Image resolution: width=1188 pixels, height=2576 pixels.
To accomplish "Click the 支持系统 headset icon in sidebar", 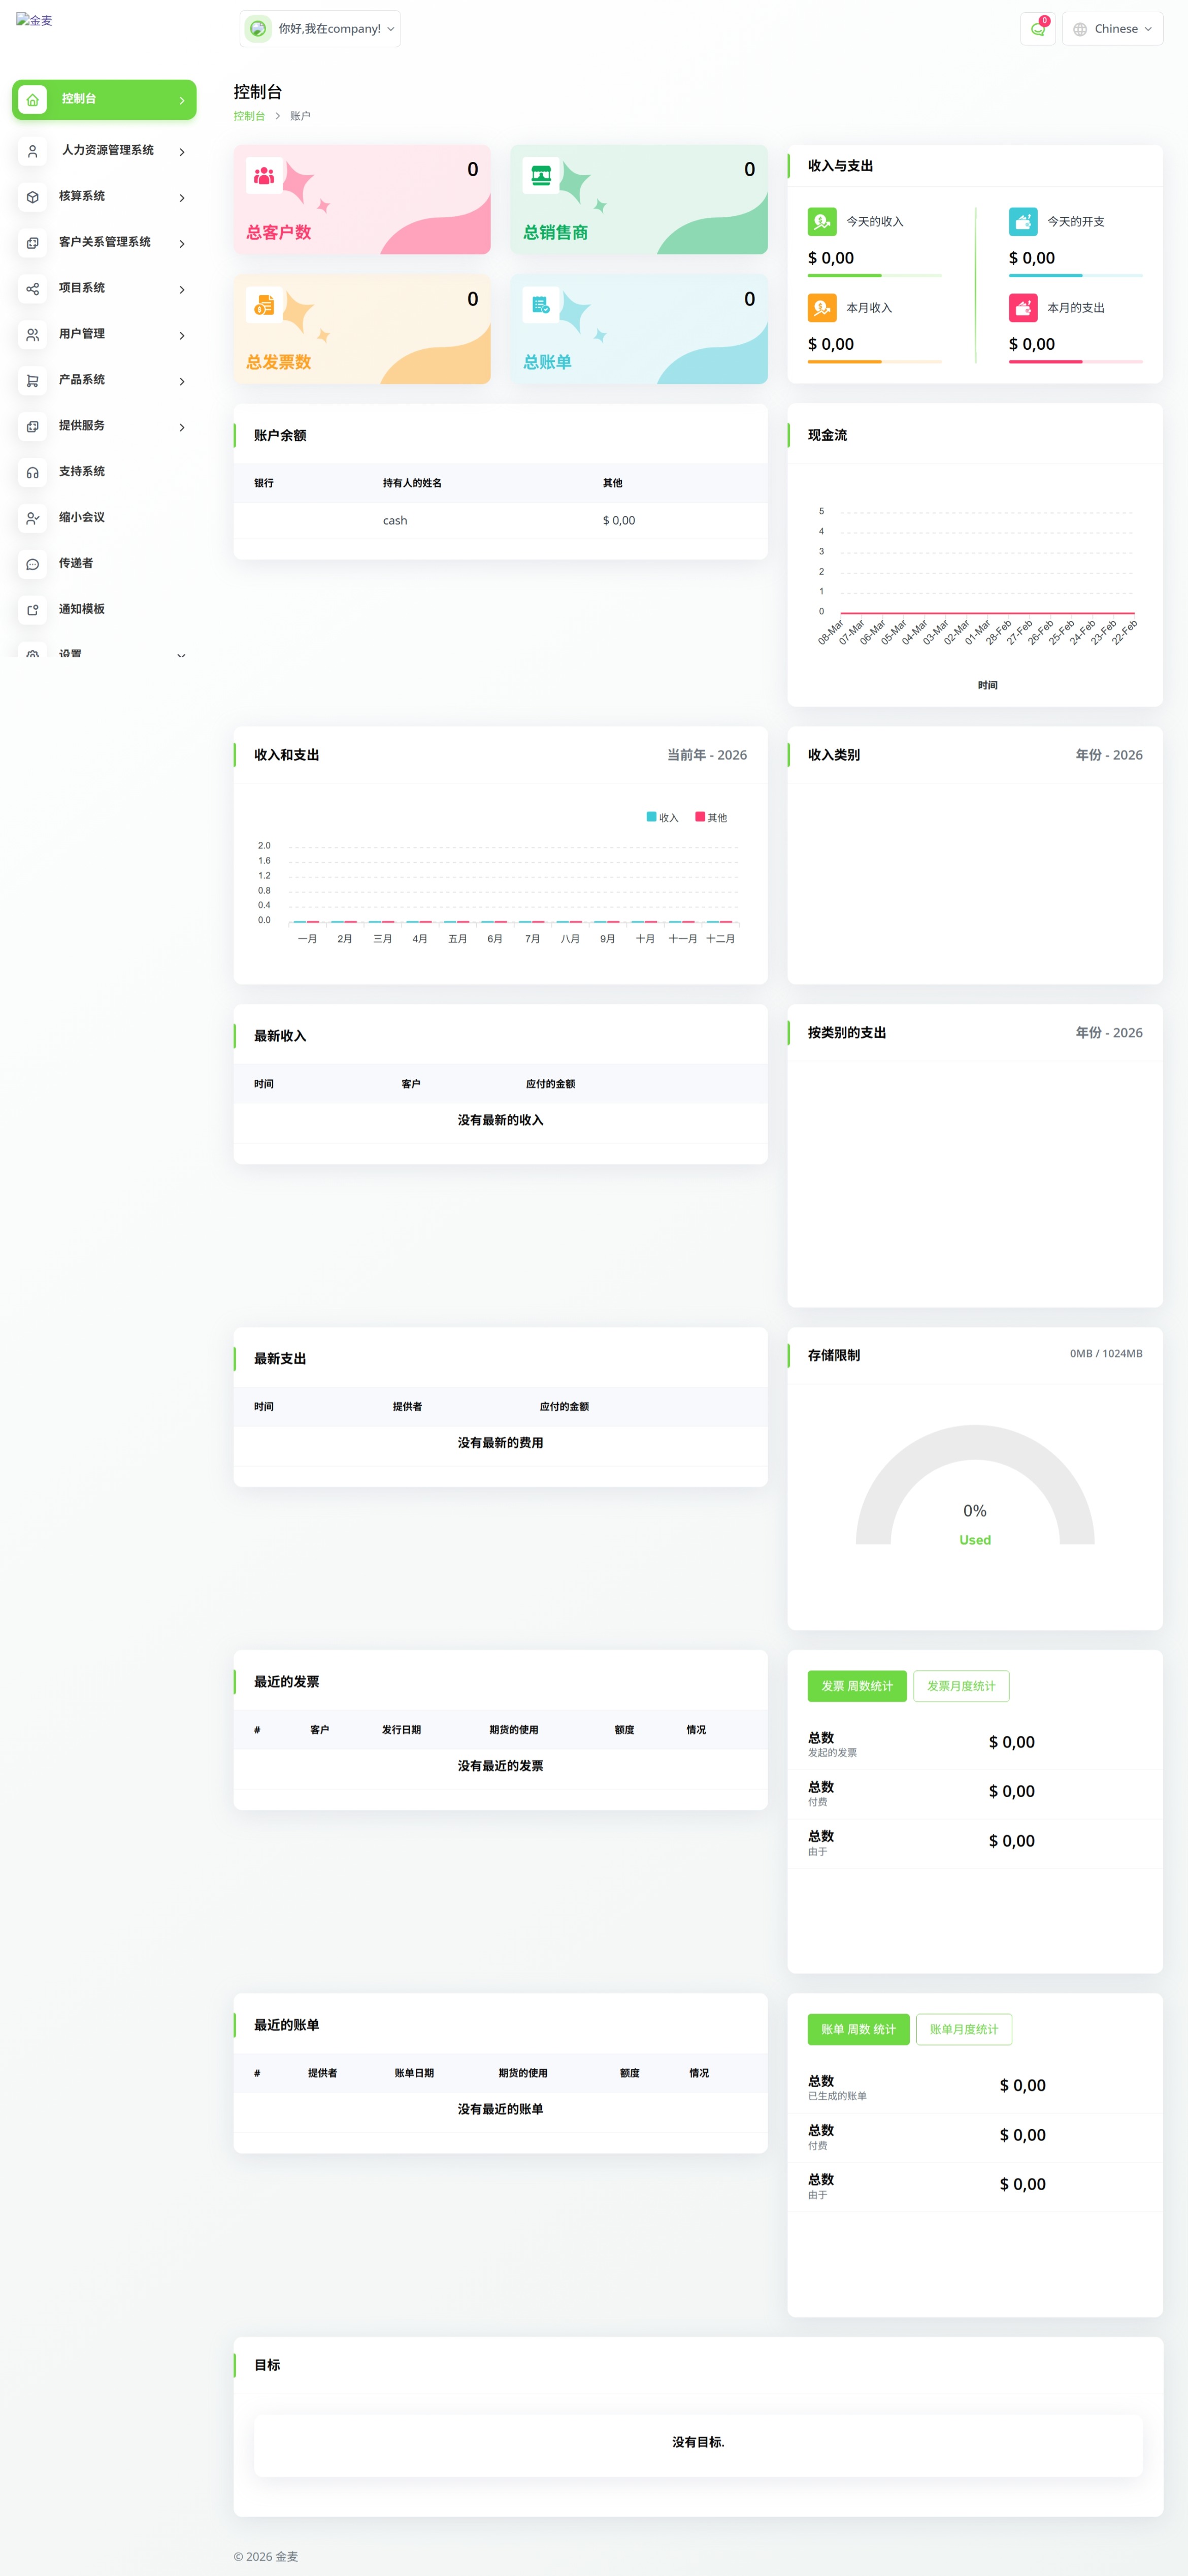I will (33, 472).
